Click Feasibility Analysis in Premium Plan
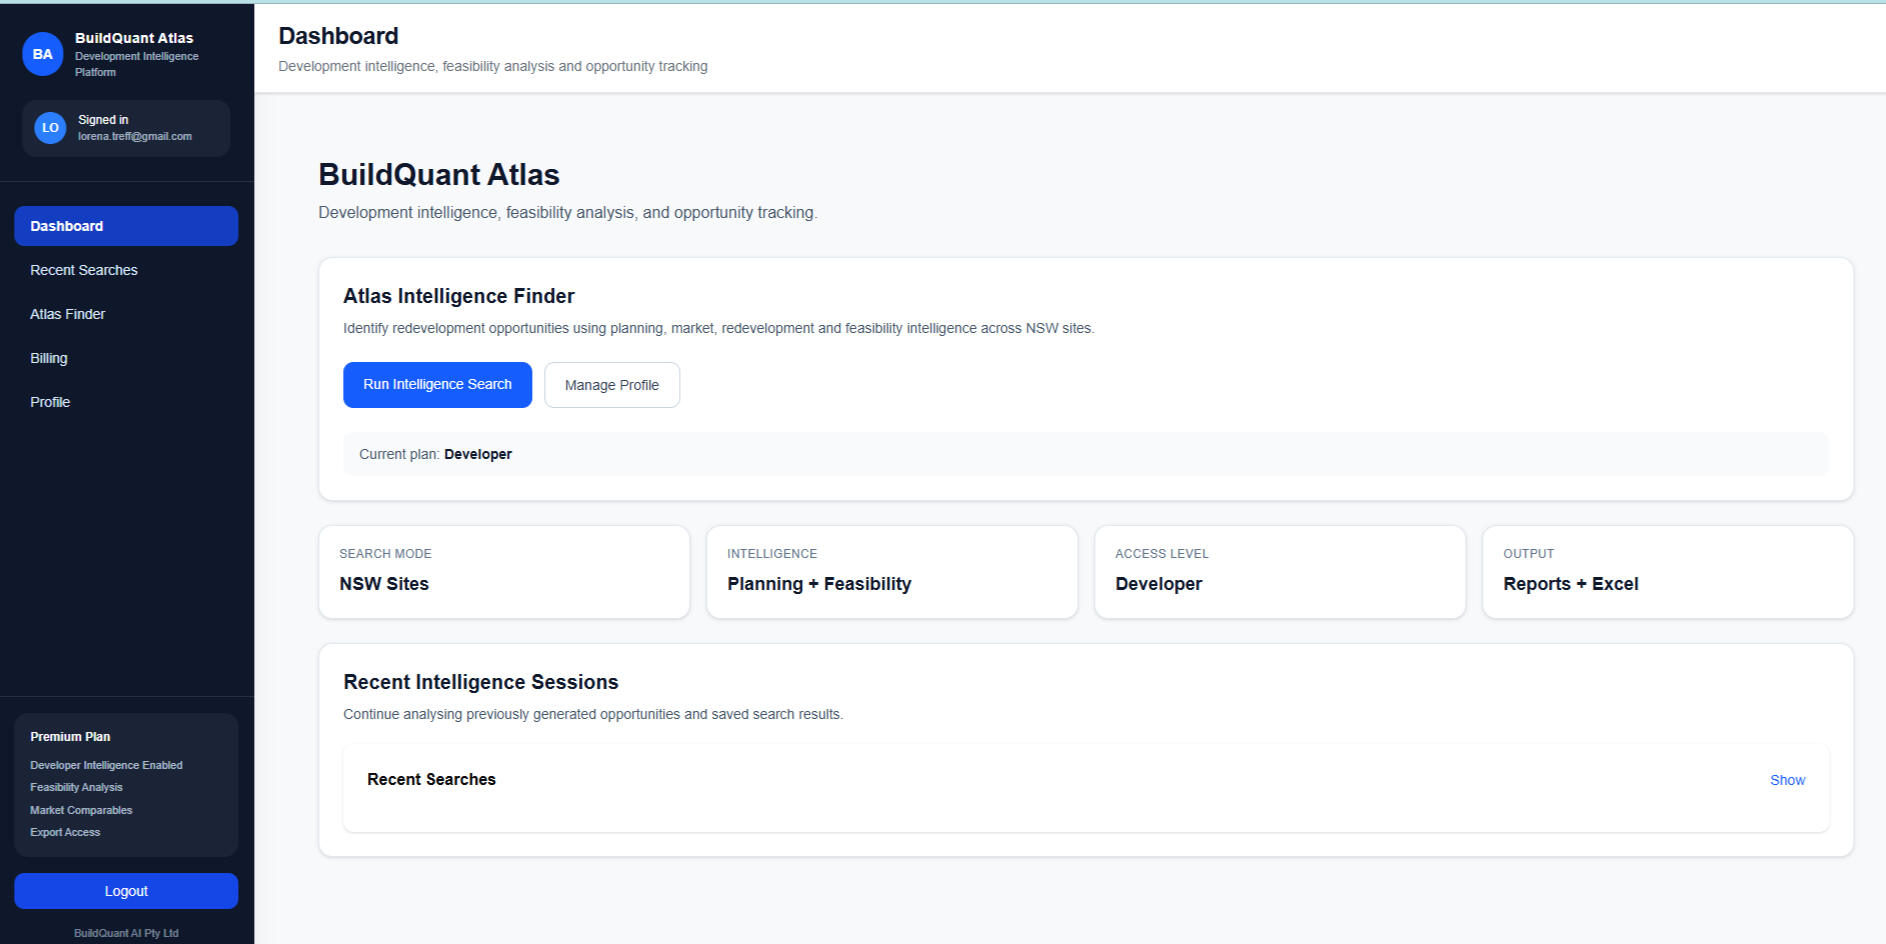1886x944 pixels. (76, 787)
